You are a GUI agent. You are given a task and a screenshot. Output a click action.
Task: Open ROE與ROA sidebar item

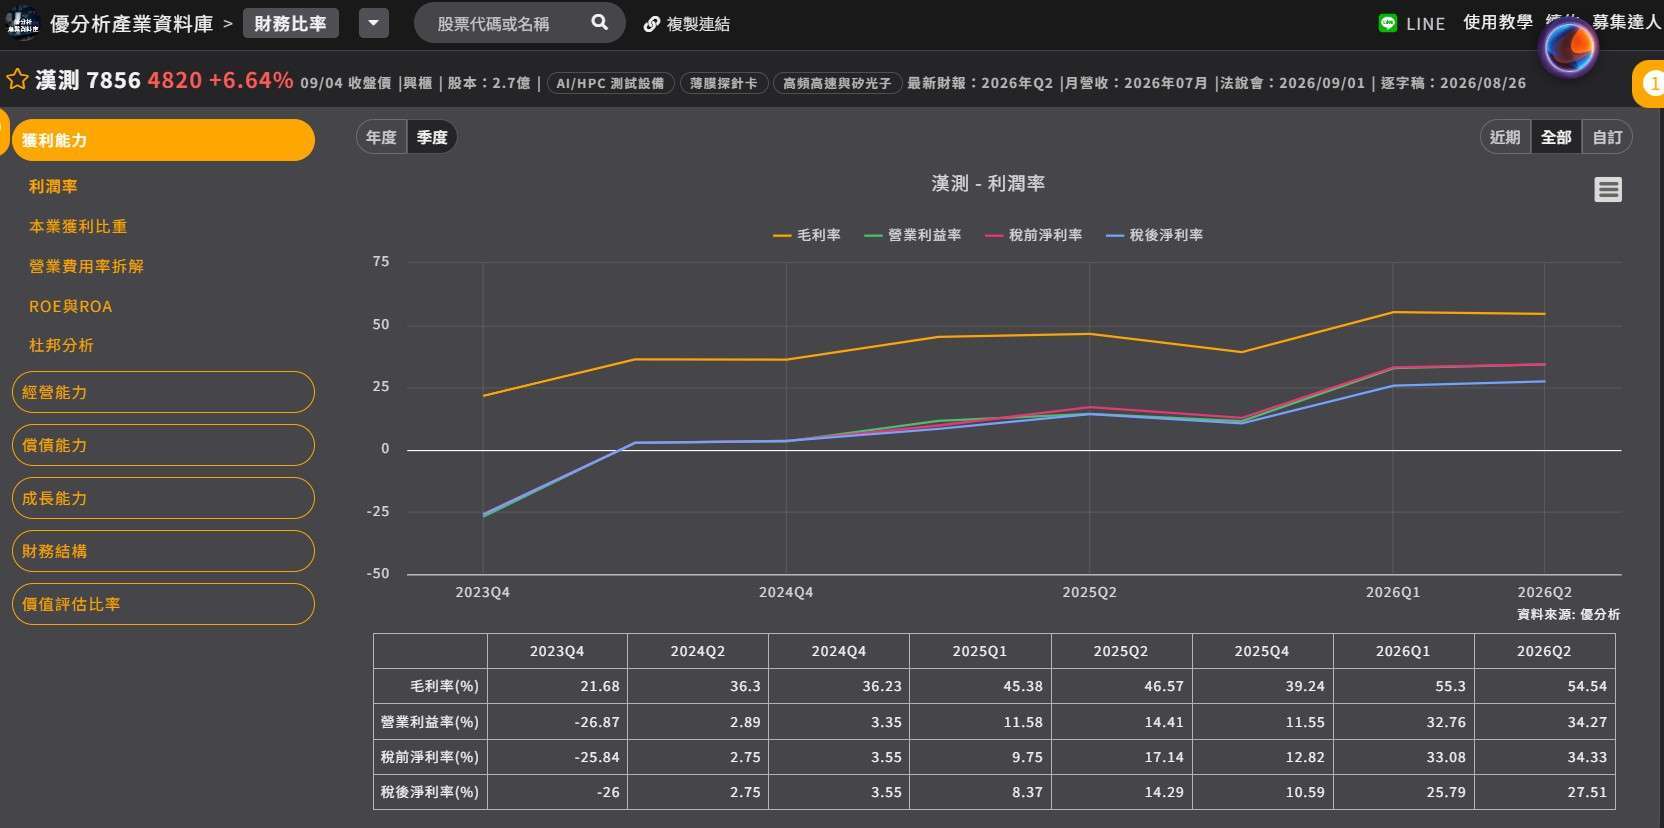70,306
